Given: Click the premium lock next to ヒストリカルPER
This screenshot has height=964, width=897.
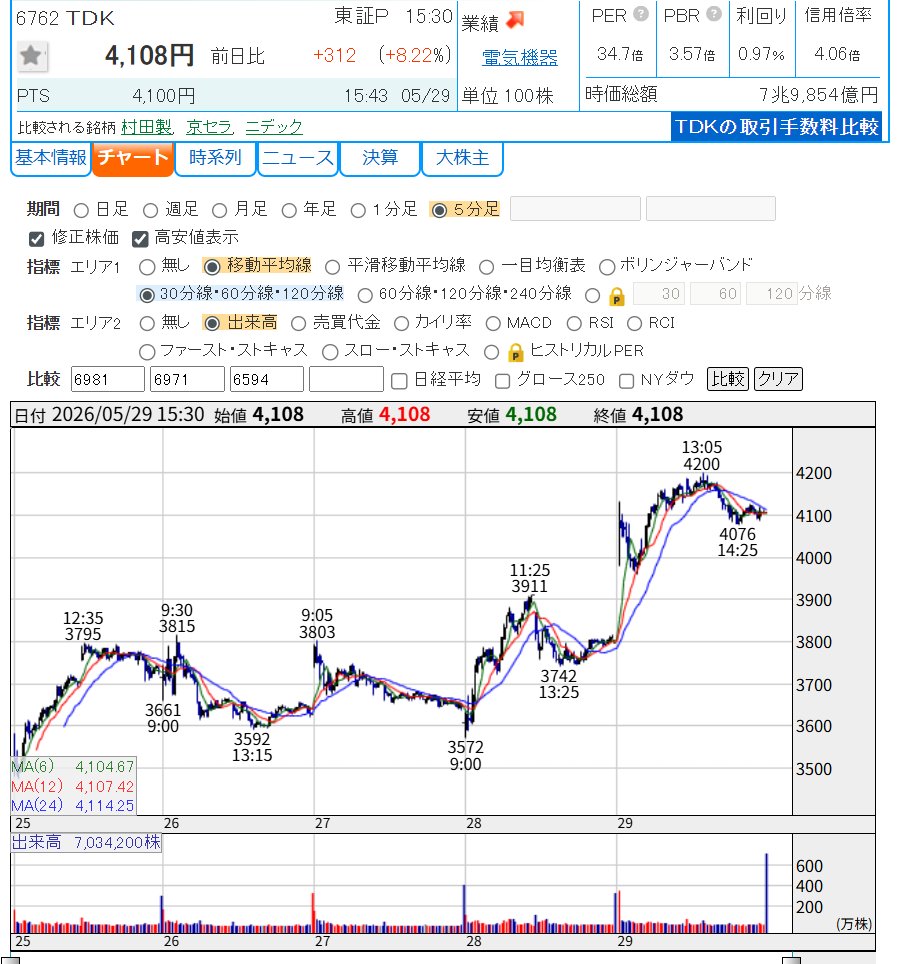Looking at the screenshot, I should coord(515,352).
